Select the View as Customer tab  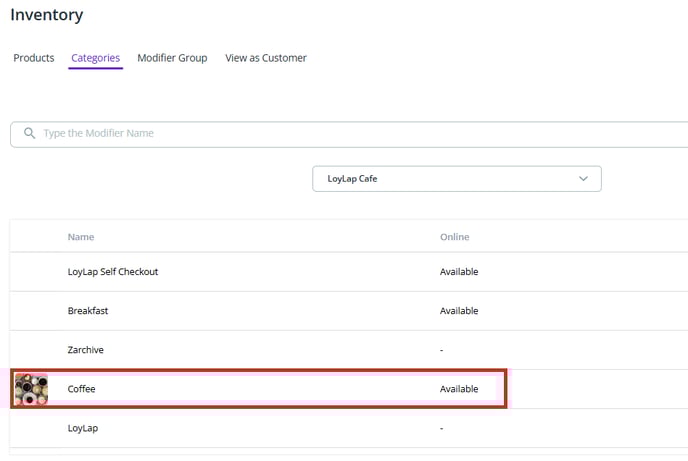pyautogui.click(x=266, y=58)
